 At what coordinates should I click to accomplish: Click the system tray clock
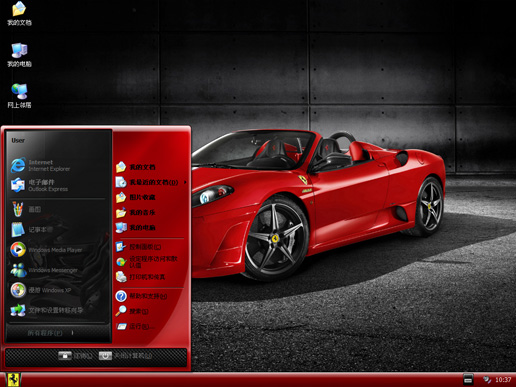coord(503,380)
